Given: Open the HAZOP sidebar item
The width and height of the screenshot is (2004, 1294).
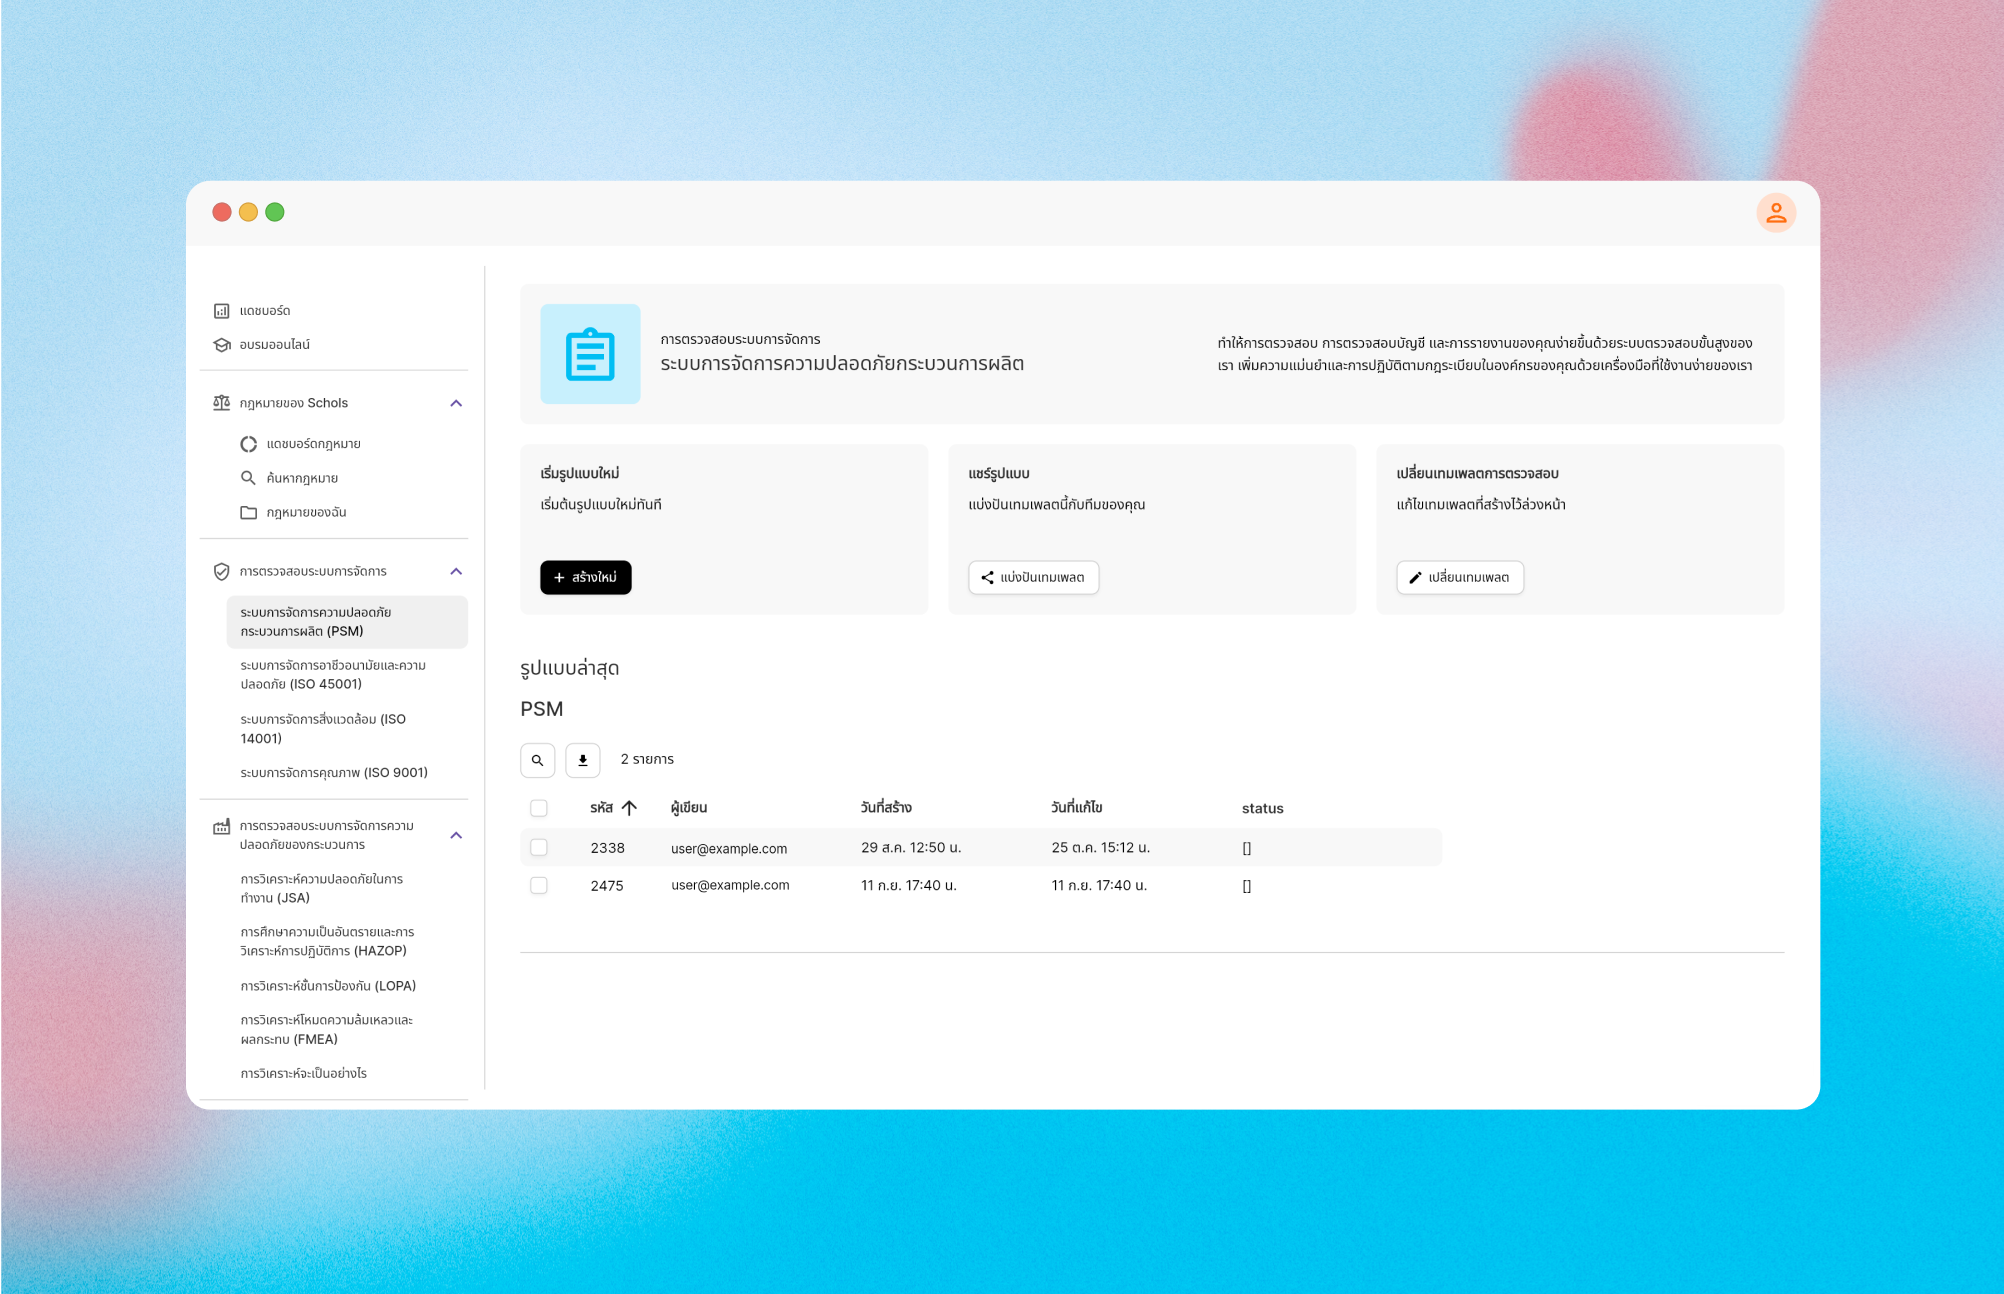Looking at the screenshot, I should coord(326,941).
